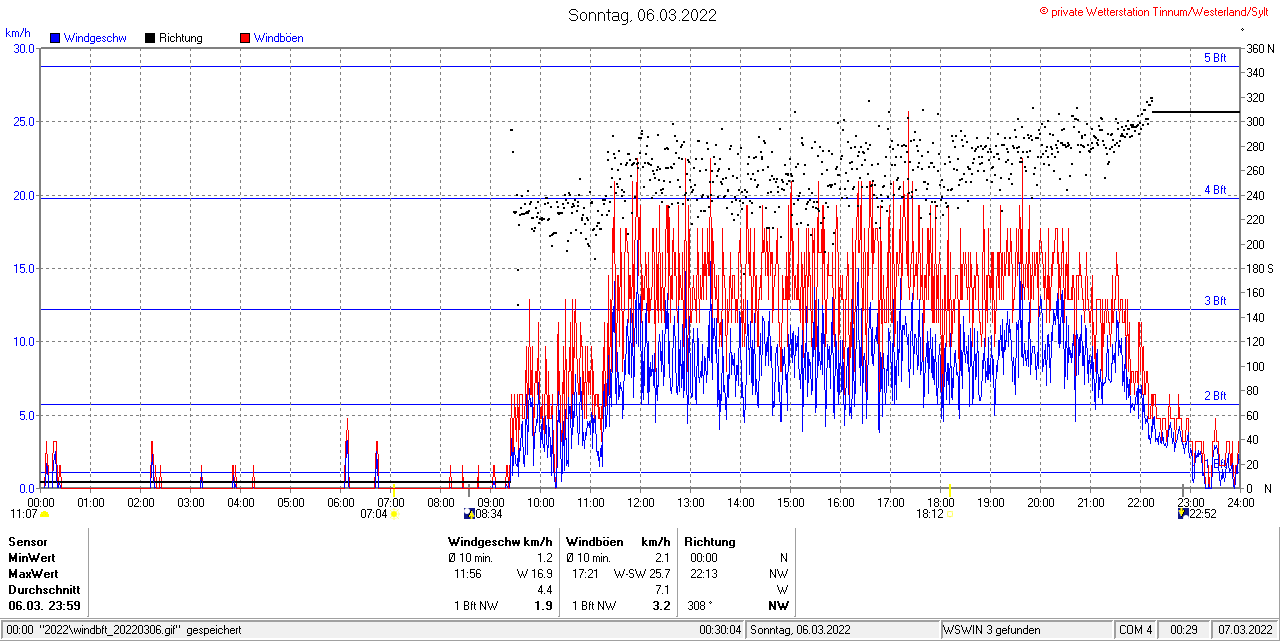
Task: Click the sunset time 18:12
Action: click(x=930, y=514)
